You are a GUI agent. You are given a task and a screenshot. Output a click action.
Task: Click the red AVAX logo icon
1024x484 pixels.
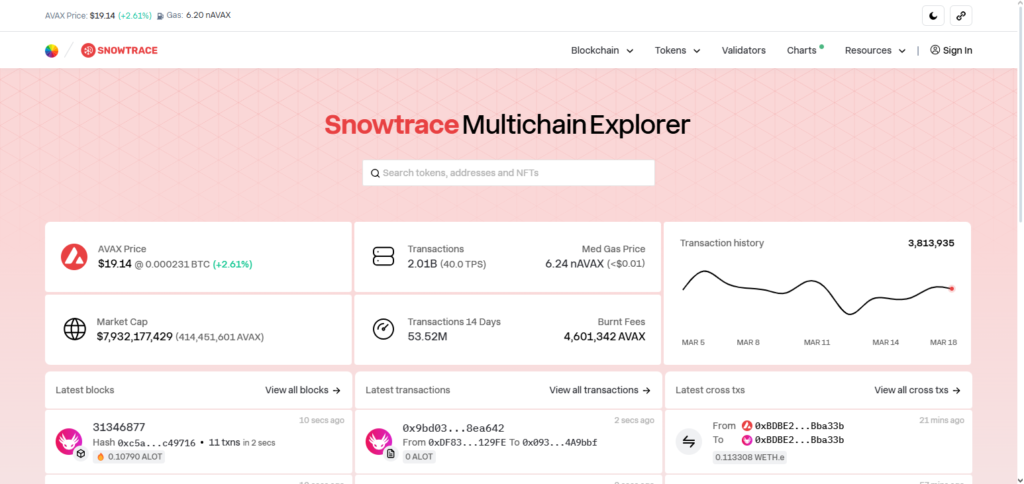tap(74, 257)
